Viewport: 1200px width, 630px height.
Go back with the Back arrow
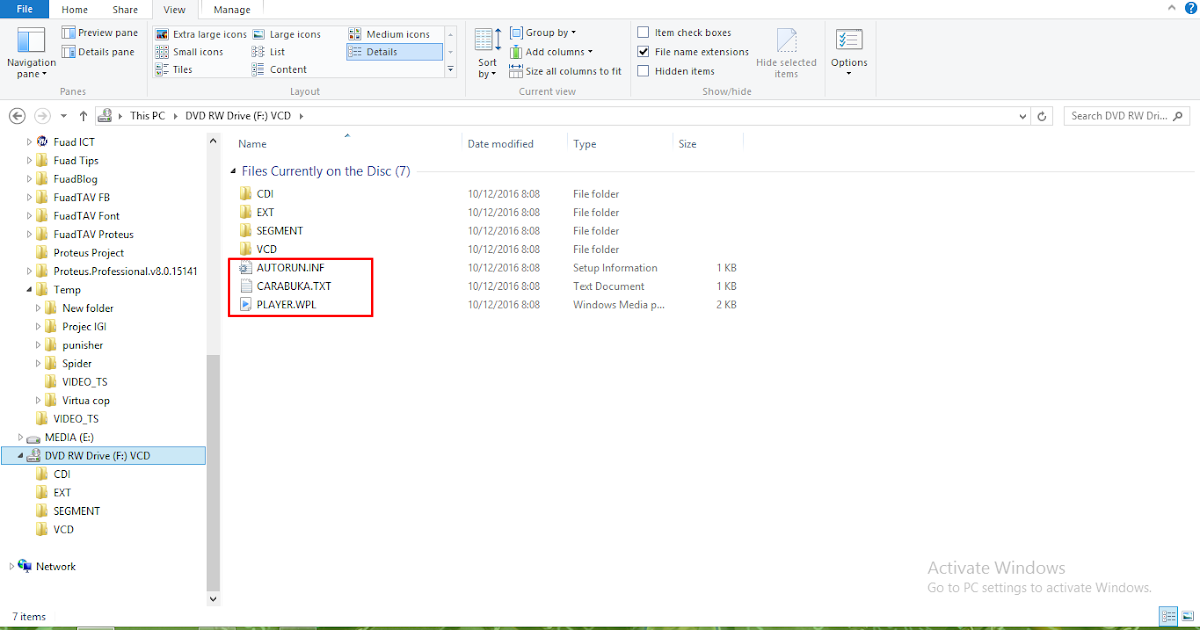pyautogui.click(x=17, y=116)
